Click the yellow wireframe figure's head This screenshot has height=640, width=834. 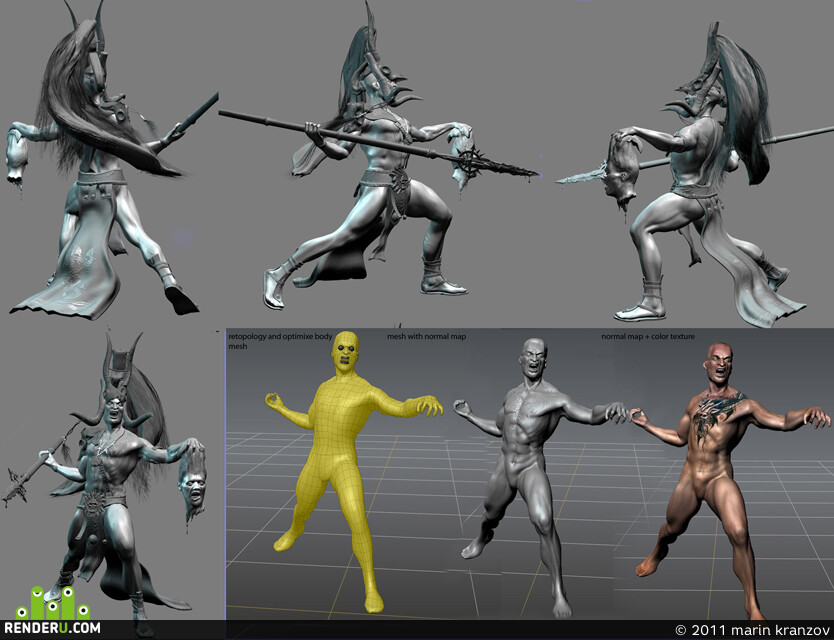(x=345, y=353)
